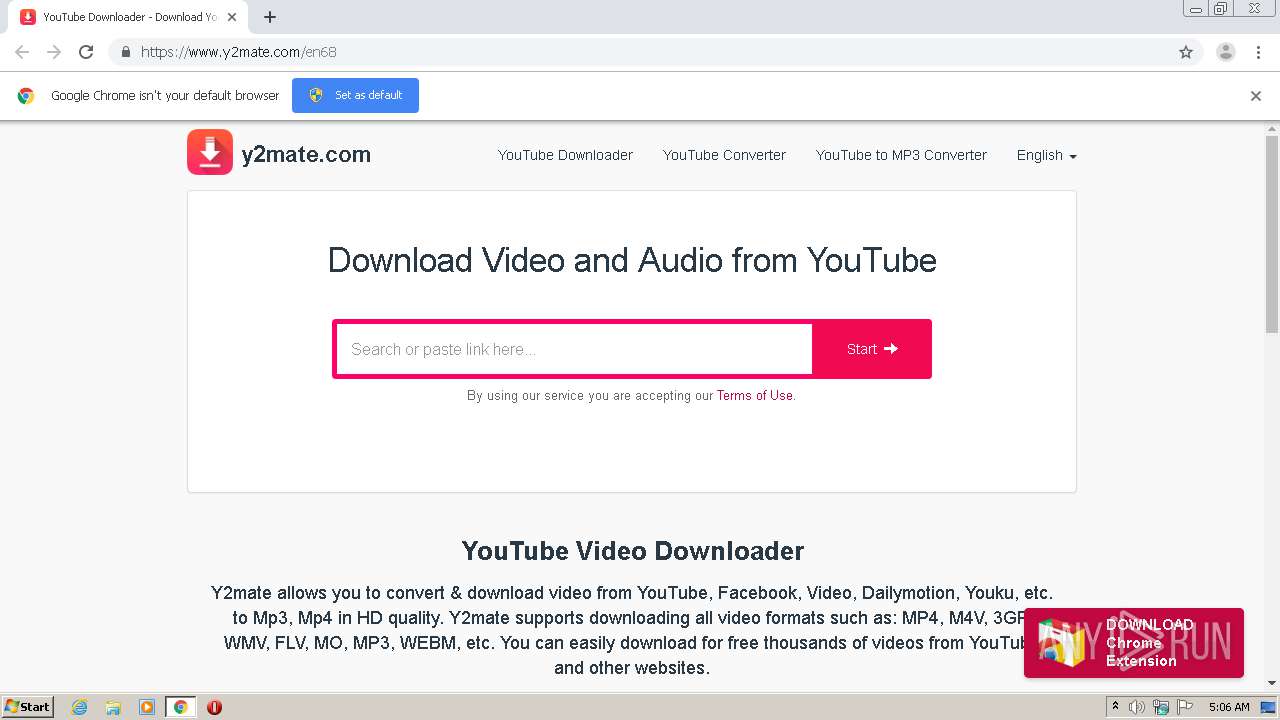This screenshot has width=1280, height=720.
Task: Click the y2mate red download logo icon
Action: pyautogui.click(x=210, y=152)
